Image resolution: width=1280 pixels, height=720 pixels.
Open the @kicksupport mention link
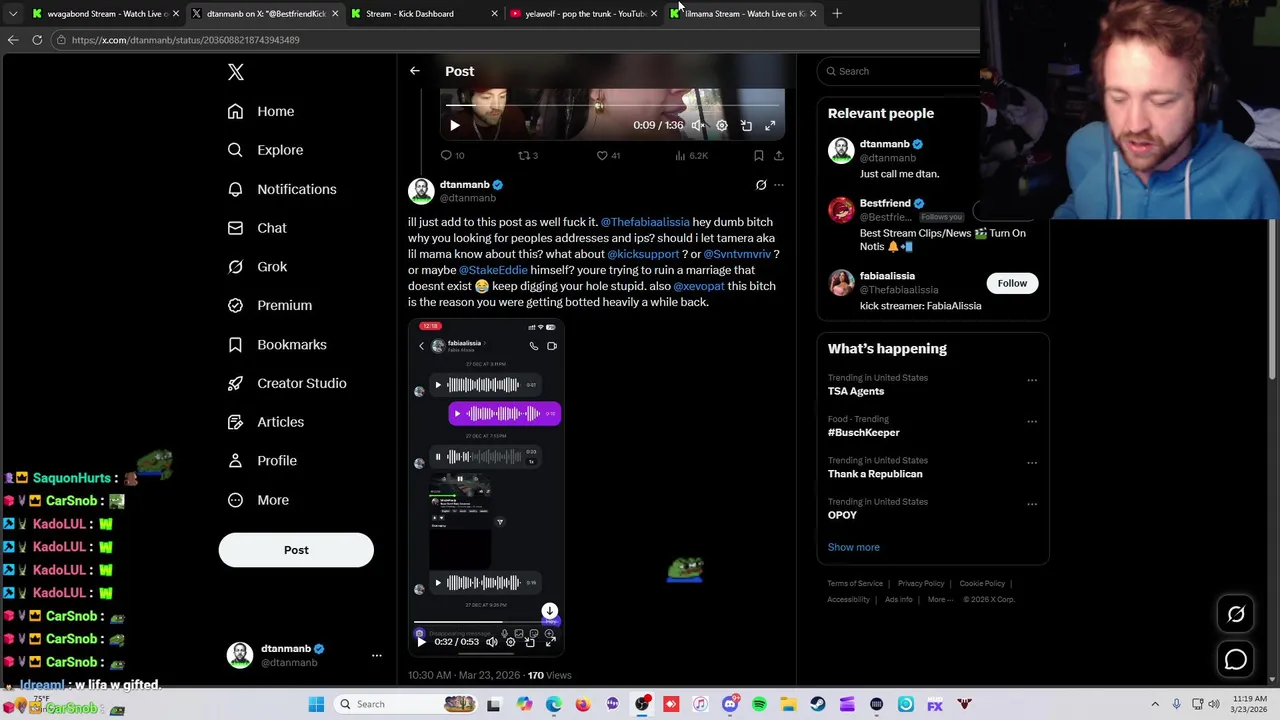pos(643,254)
